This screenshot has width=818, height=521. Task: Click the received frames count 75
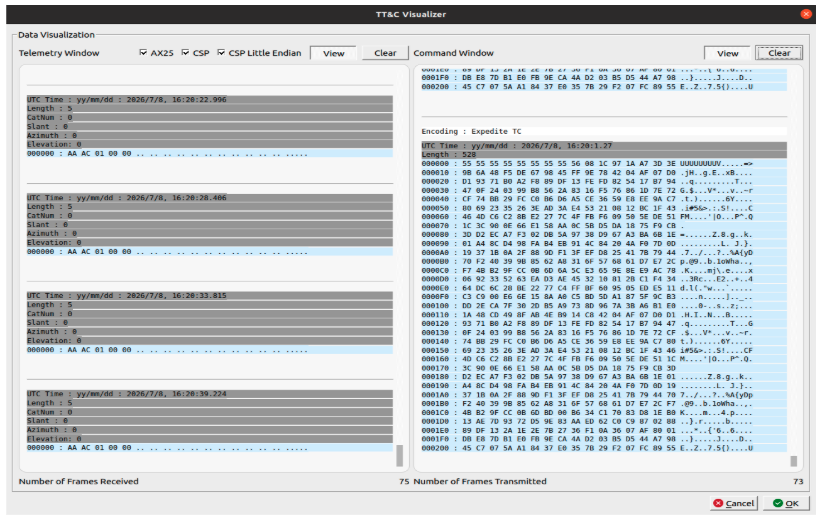(x=404, y=481)
